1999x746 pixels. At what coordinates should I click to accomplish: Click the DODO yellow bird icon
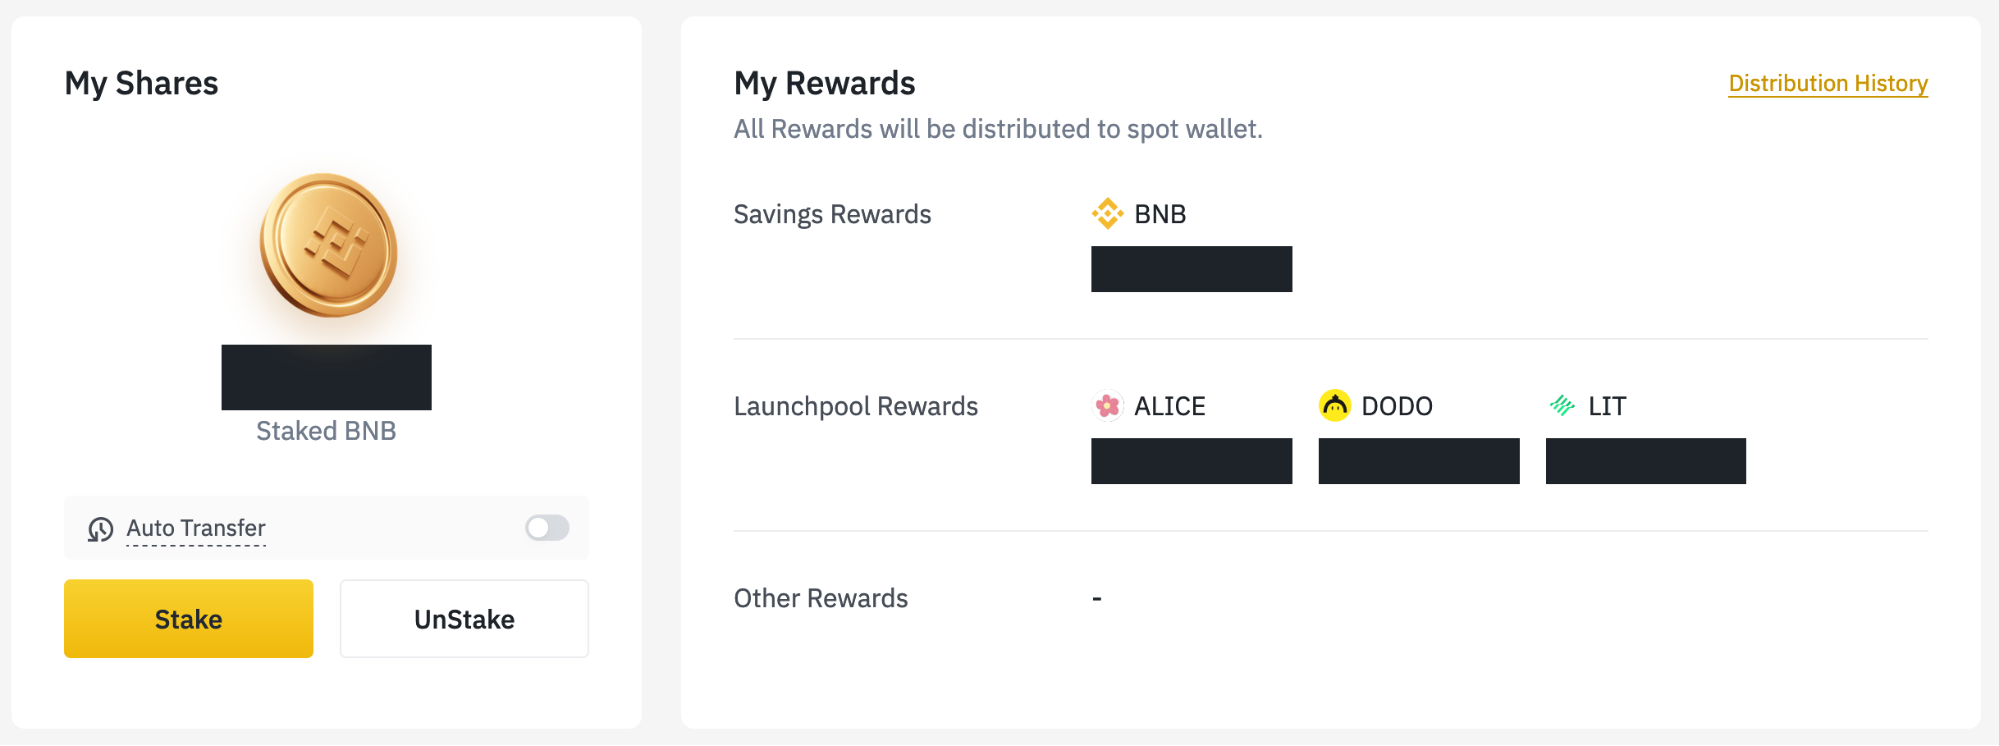(1334, 406)
